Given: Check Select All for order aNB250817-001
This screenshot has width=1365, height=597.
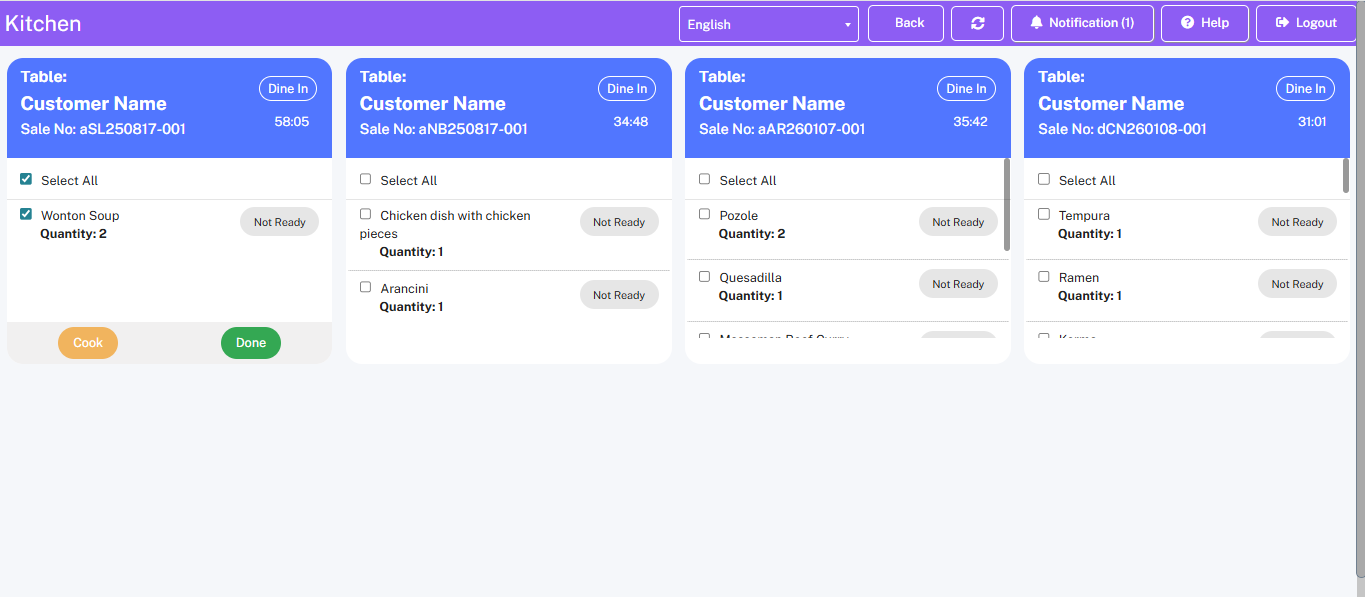Looking at the screenshot, I should click(365, 179).
